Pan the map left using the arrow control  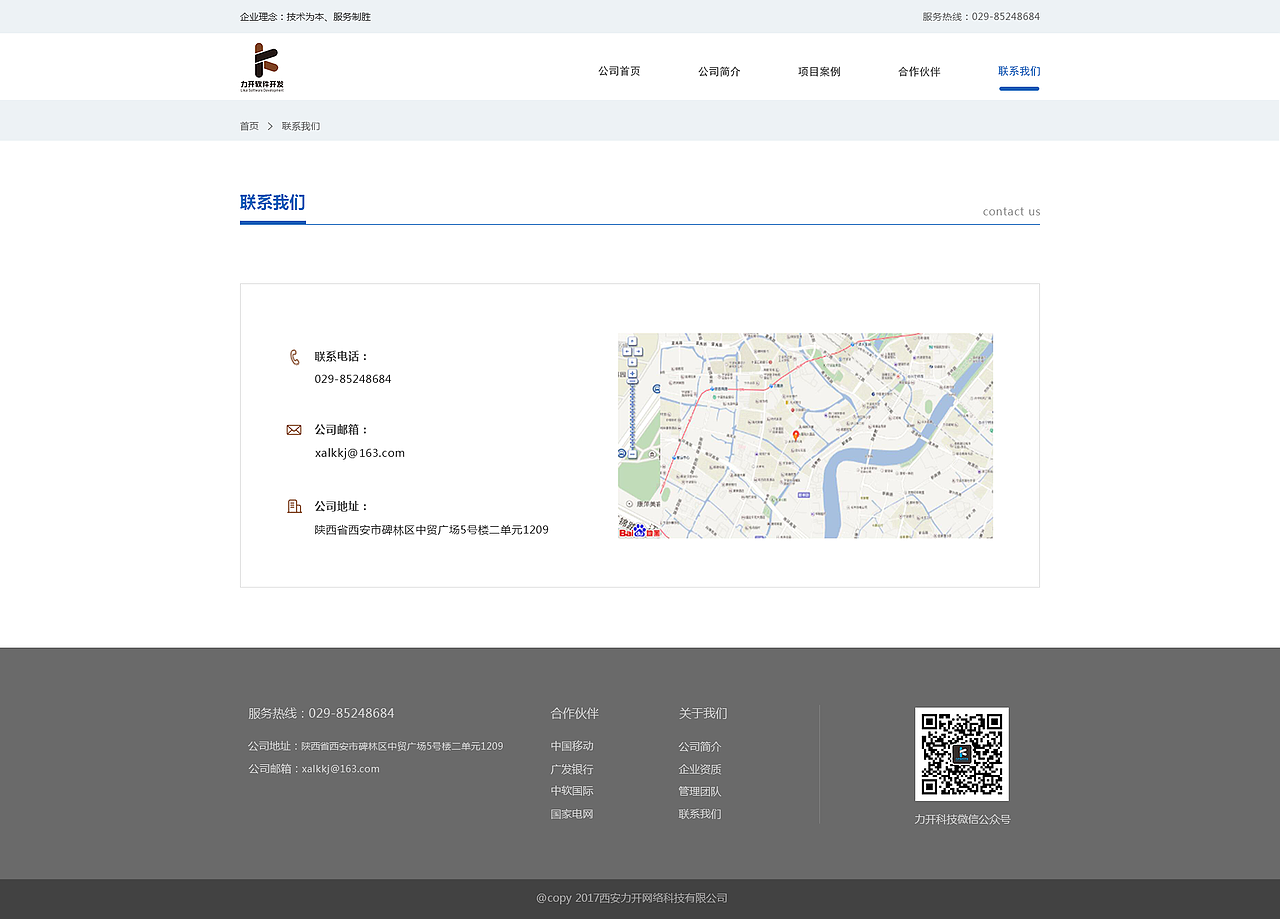(x=627, y=351)
